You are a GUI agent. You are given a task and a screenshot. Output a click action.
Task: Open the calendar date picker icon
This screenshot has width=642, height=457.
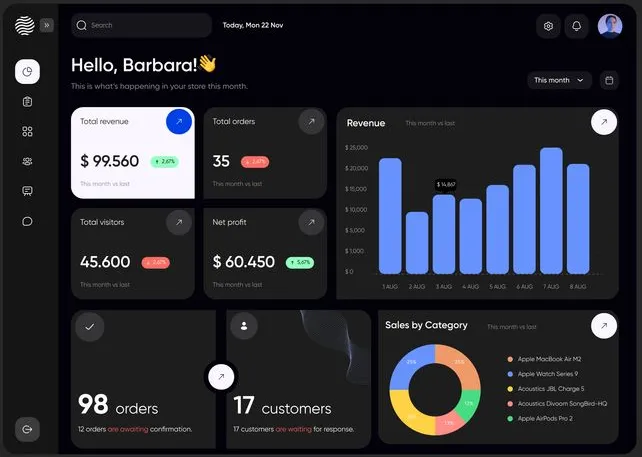(x=609, y=80)
